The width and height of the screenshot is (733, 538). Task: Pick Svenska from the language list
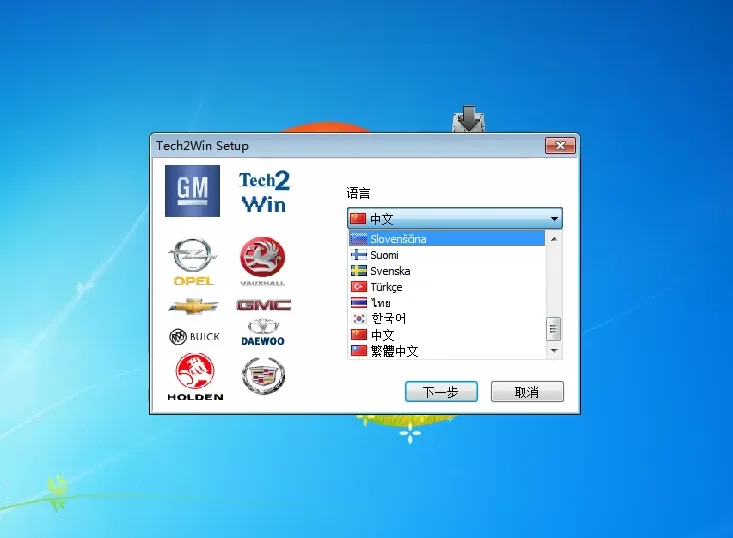click(x=447, y=271)
